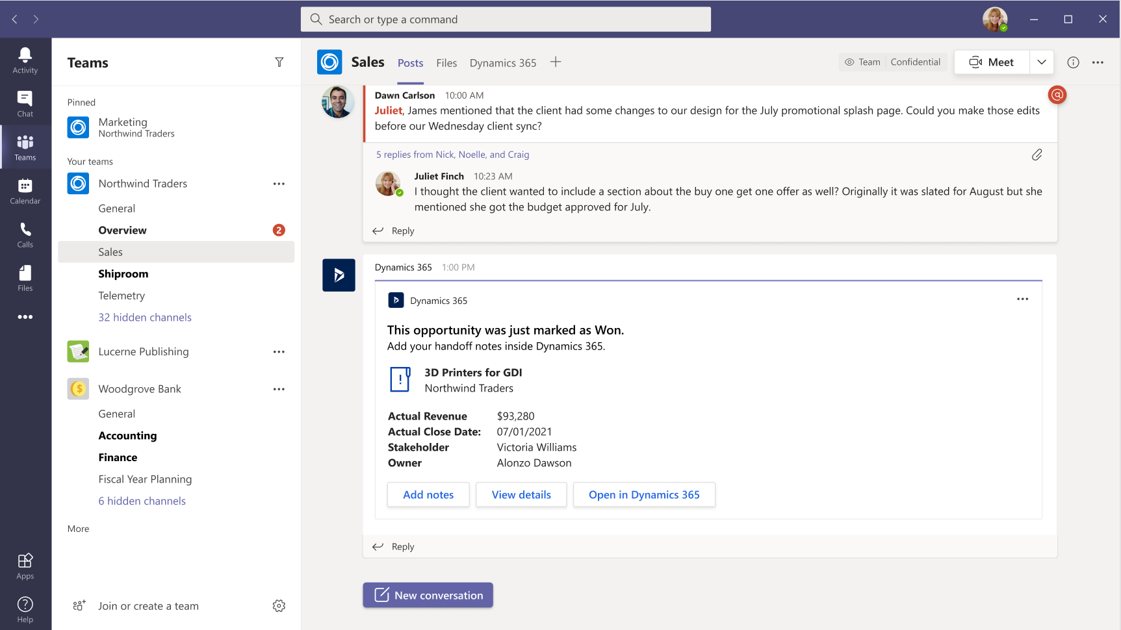The height and width of the screenshot is (630, 1121).
Task: Select the Shiproom channel
Action: 123,274
